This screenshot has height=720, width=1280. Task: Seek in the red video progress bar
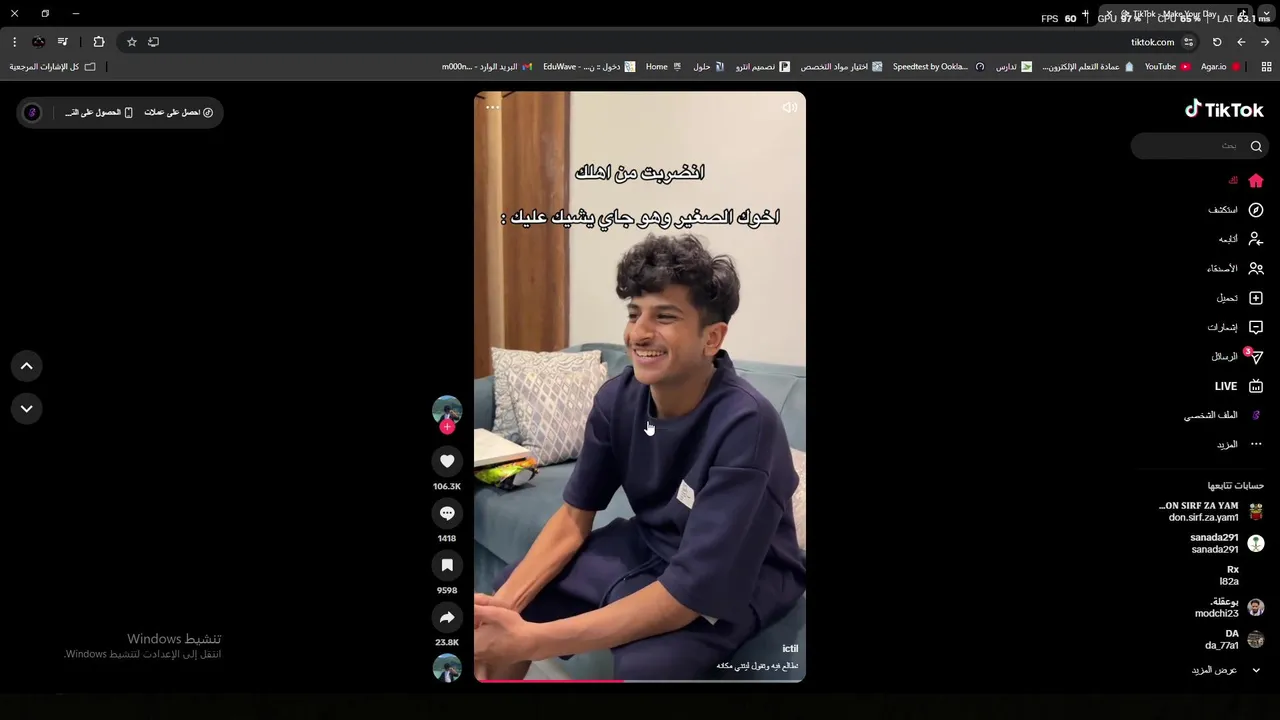640,681
